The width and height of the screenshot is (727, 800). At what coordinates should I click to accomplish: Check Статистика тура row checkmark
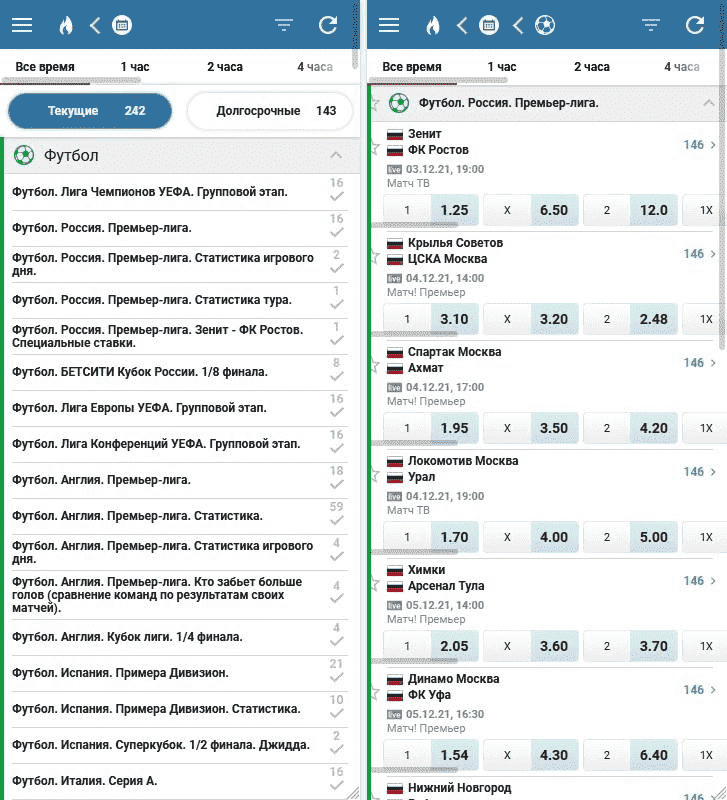pyautogui.click(x=337, y=304)
